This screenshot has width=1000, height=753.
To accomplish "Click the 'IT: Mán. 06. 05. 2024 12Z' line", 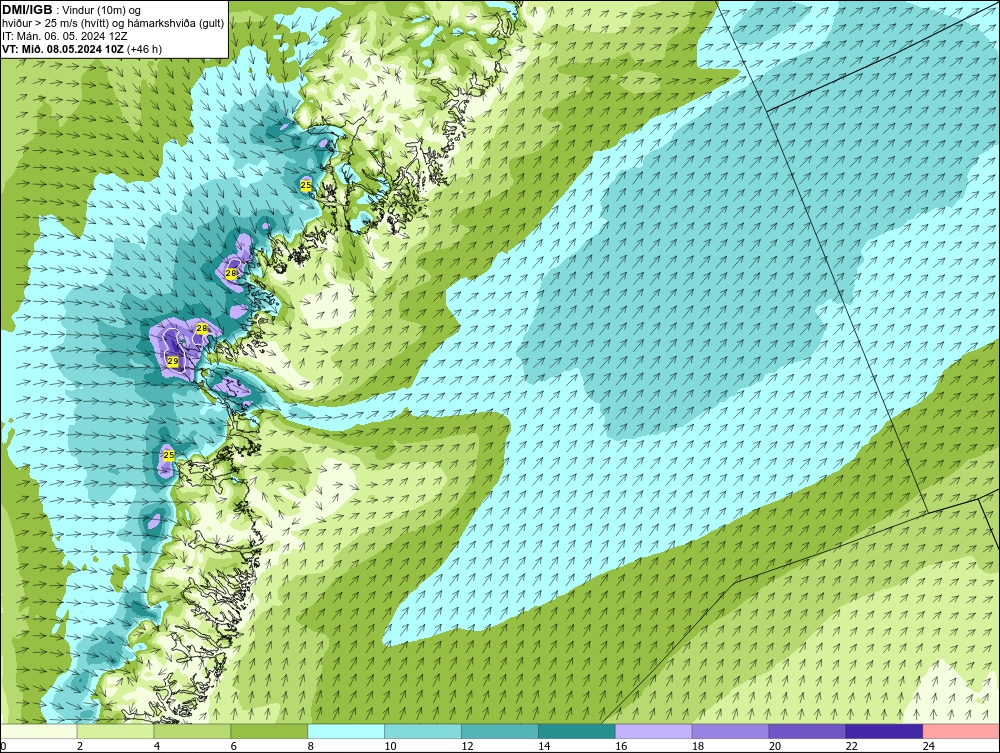I will [64, 36].
